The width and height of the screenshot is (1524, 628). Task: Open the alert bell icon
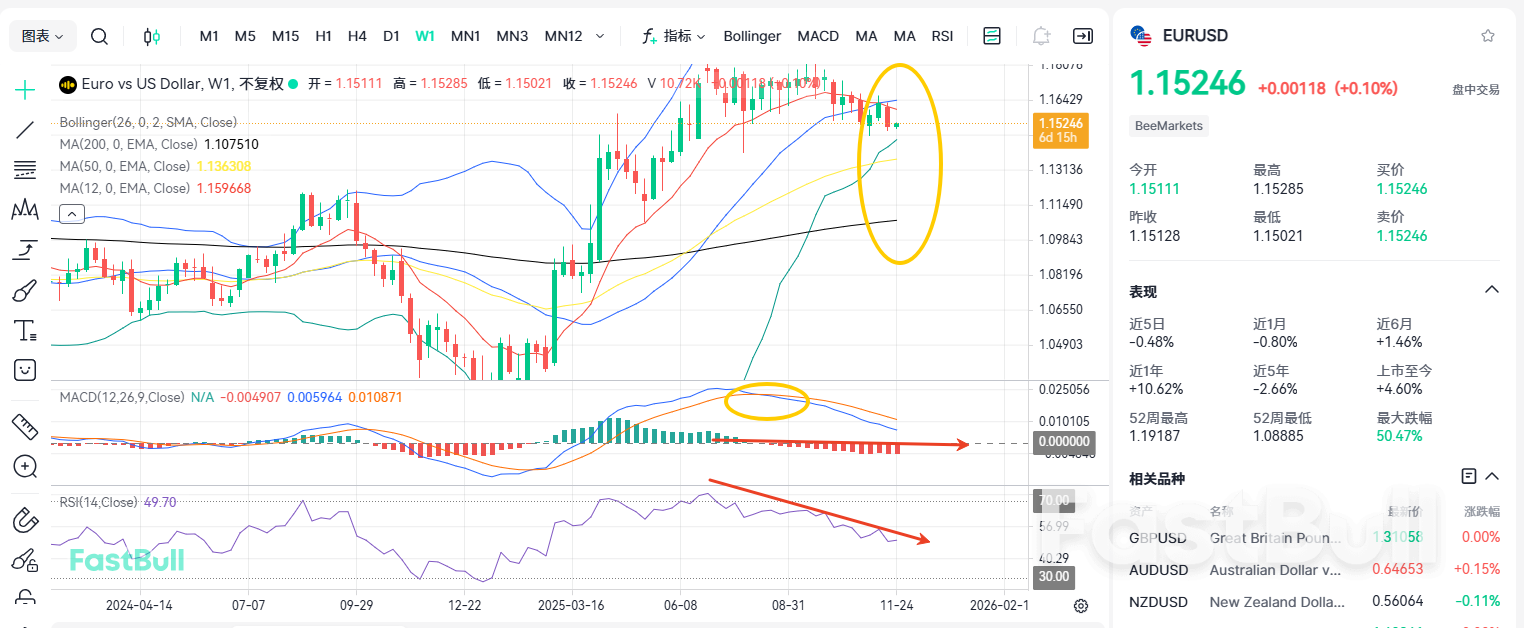[x=1040, y=35]
